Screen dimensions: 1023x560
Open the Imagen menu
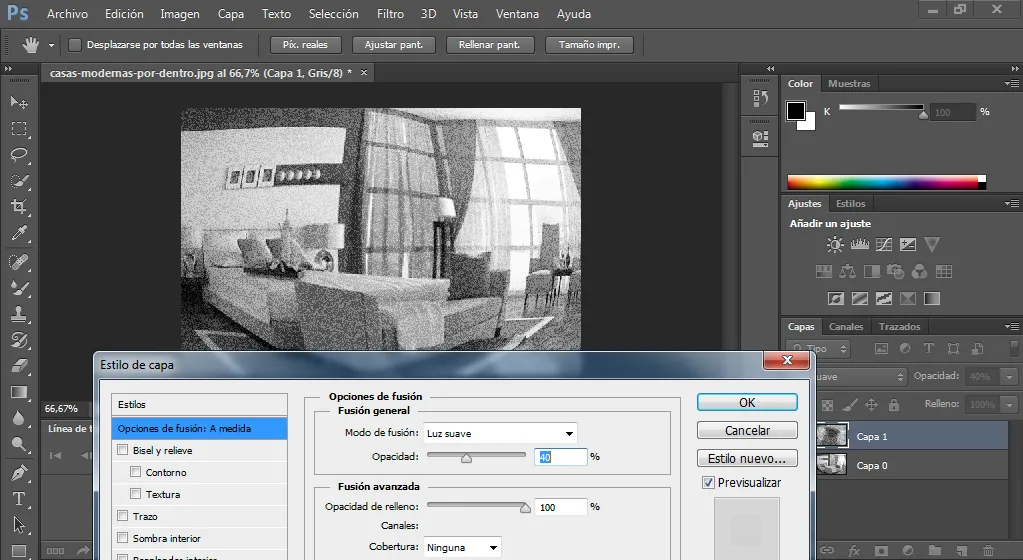click(180, 14)
